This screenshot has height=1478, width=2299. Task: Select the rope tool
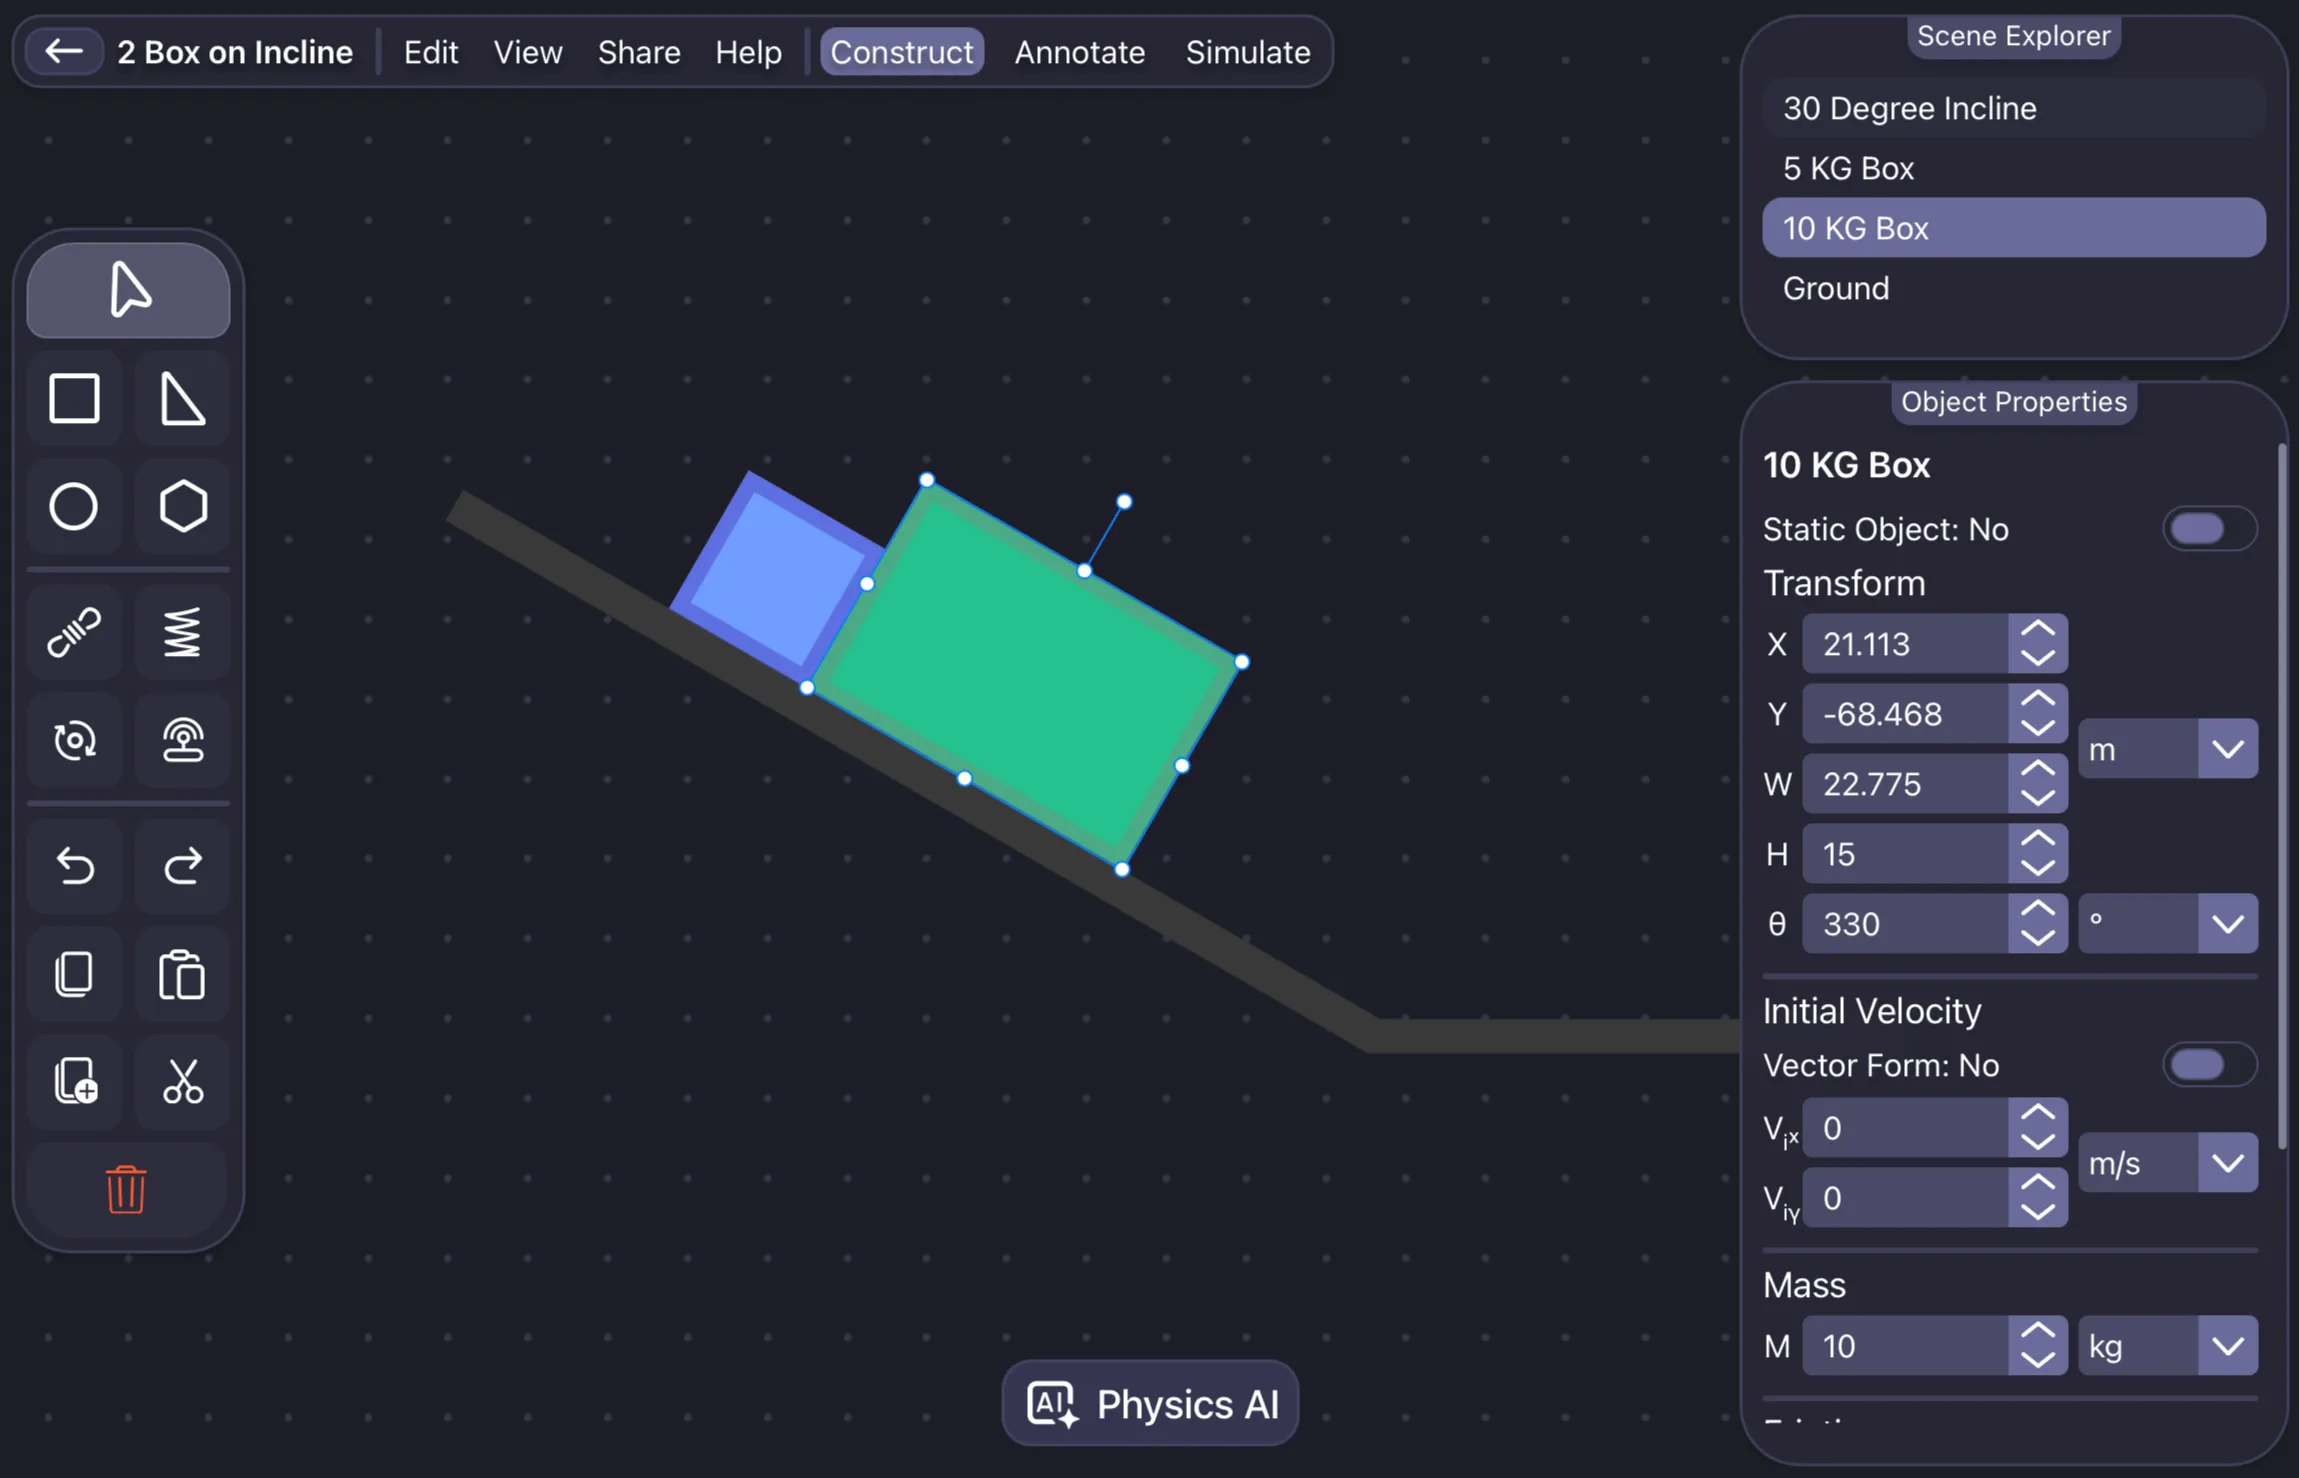click(x=73, y=632)
